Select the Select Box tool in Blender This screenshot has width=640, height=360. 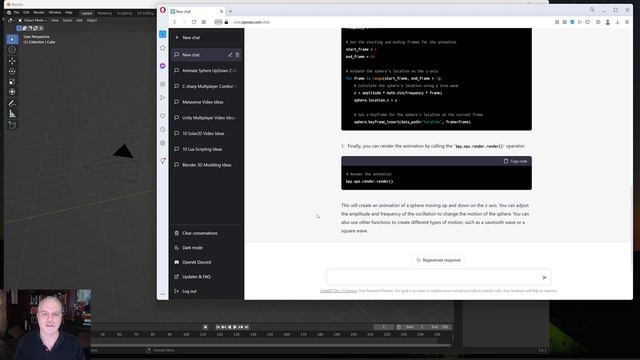(x=12, y=39)
